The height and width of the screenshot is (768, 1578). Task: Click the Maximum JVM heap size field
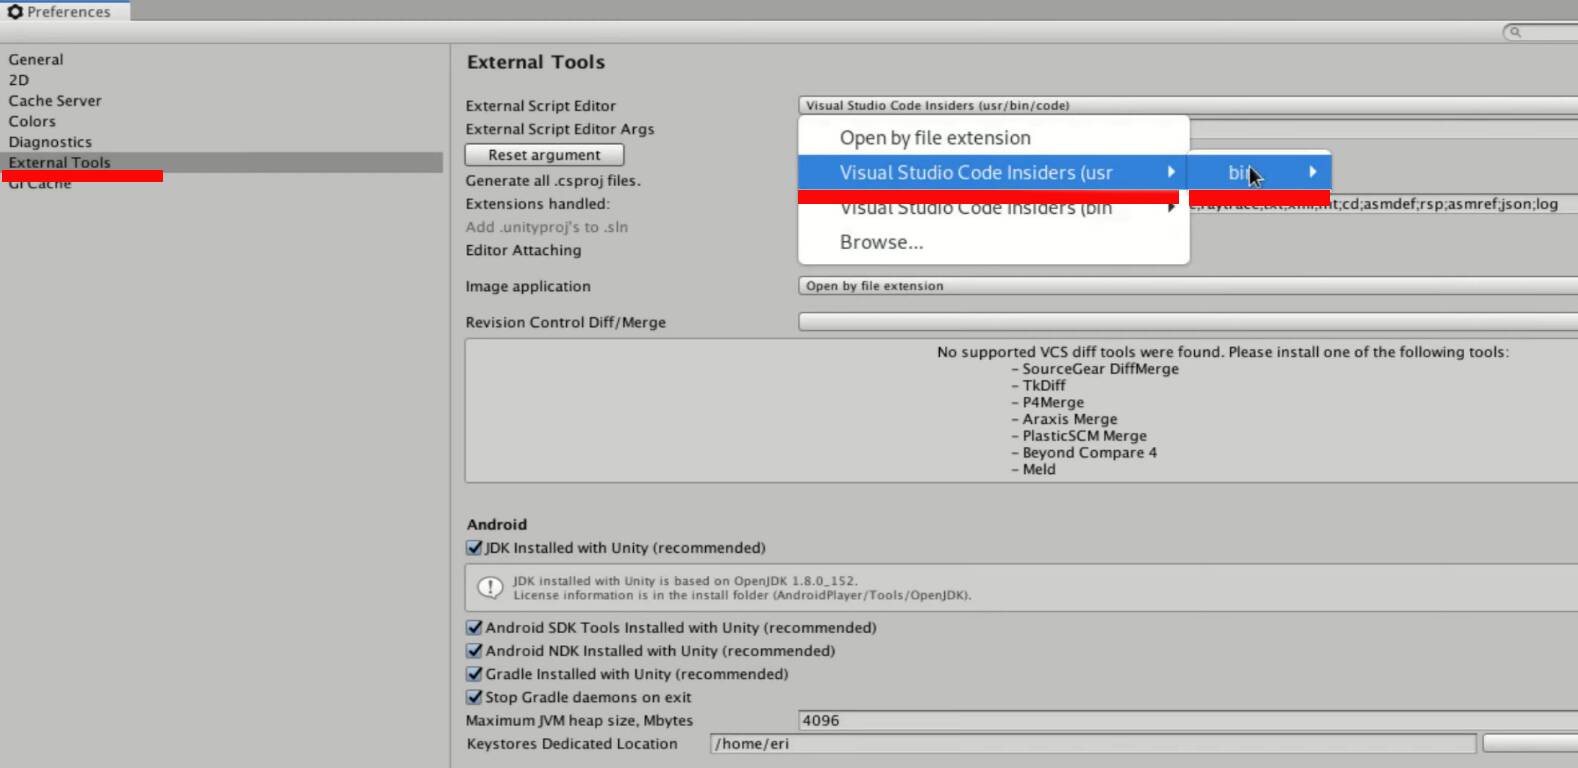(x=1188, y=720)
